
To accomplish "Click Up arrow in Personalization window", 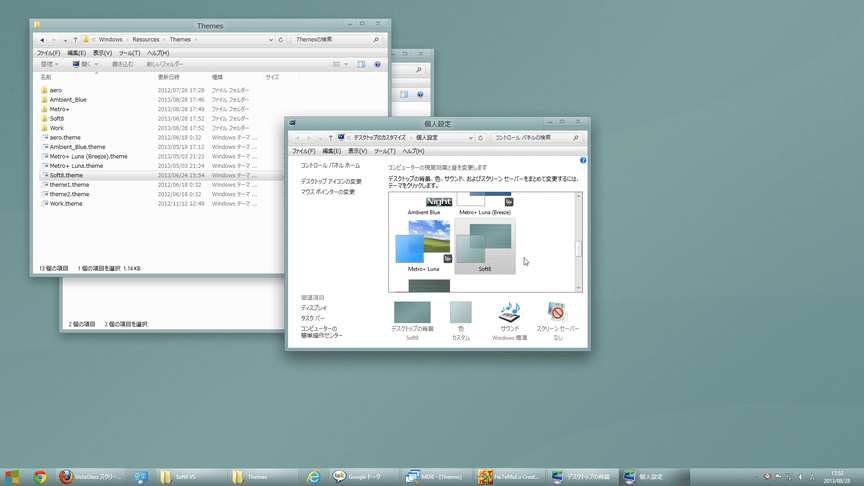I will pyautogui.click(x=331, y=138).
